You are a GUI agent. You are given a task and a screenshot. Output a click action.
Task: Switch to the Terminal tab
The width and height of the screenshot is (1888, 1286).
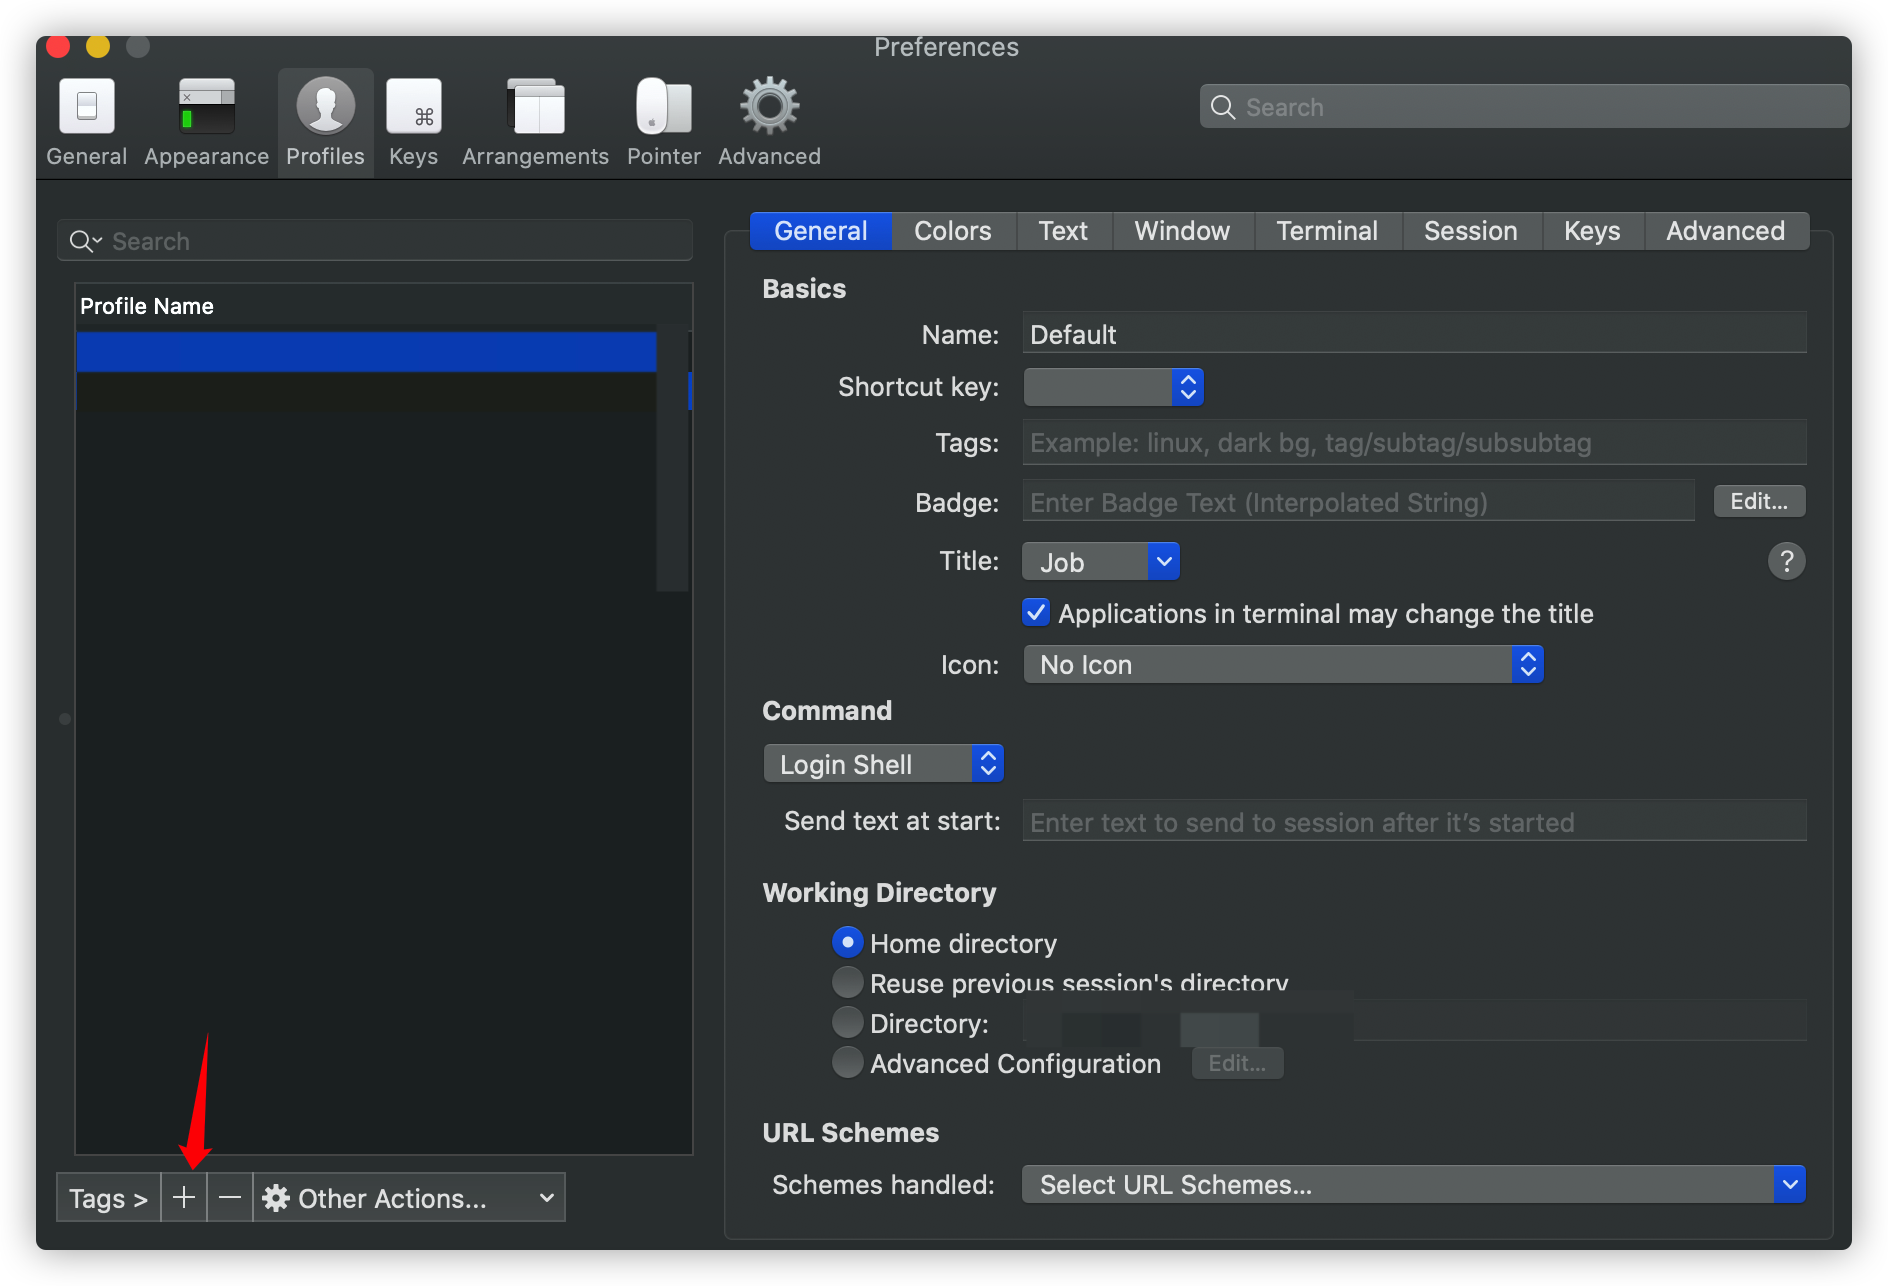pyautogui.click(x=1327, y=230)
